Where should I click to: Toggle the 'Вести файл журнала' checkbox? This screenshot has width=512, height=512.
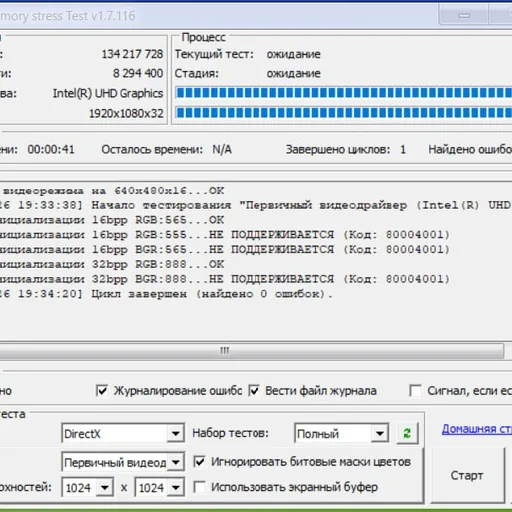(x=254, y=391)
